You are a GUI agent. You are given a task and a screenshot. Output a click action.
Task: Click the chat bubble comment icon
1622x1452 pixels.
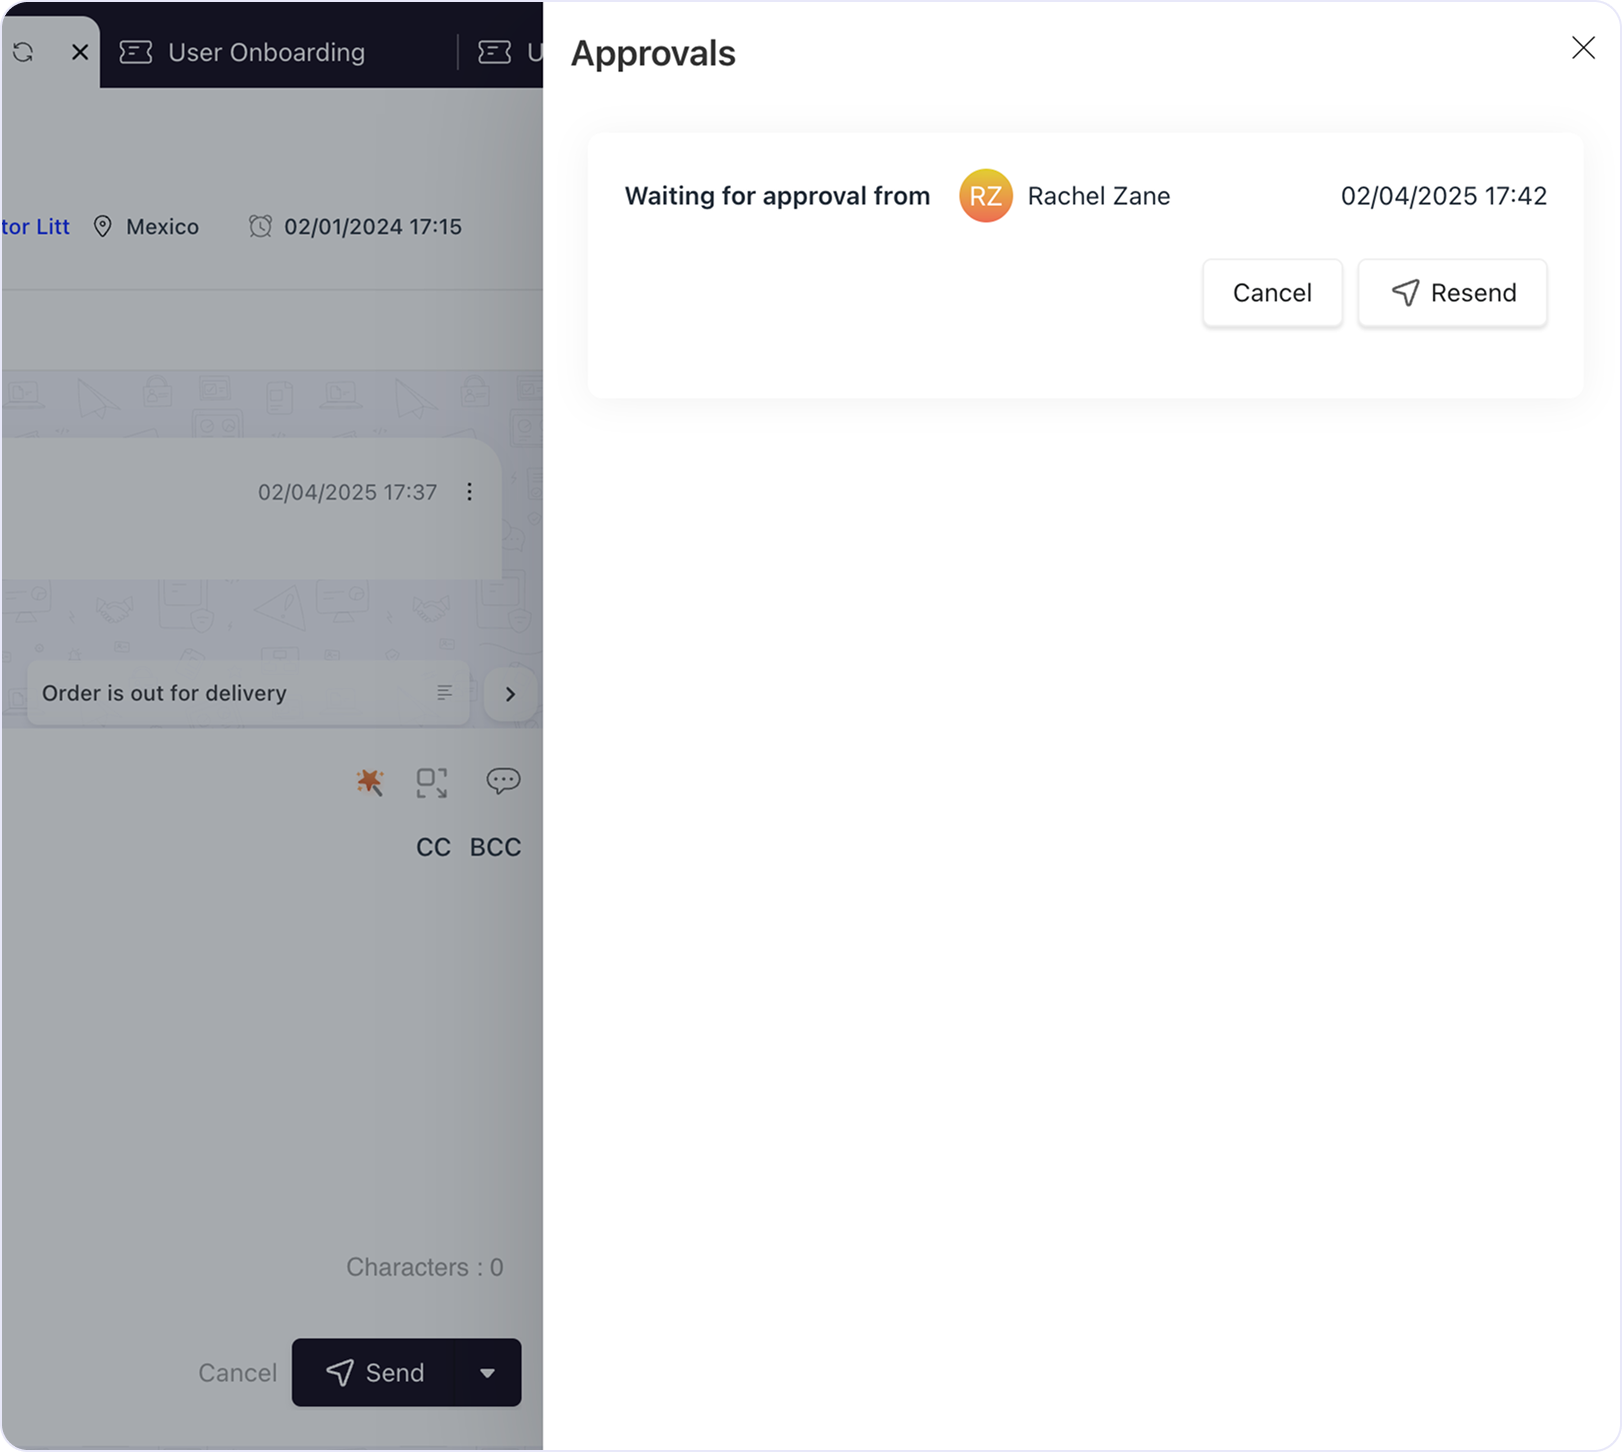pyautogui.click(x=503, y=780)
